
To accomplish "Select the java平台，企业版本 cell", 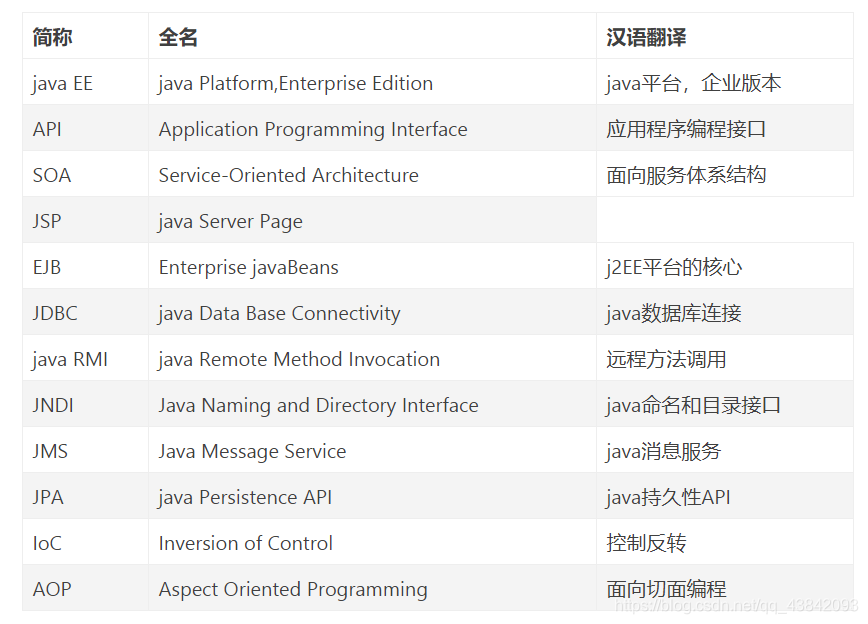I will tap(725, 82).
